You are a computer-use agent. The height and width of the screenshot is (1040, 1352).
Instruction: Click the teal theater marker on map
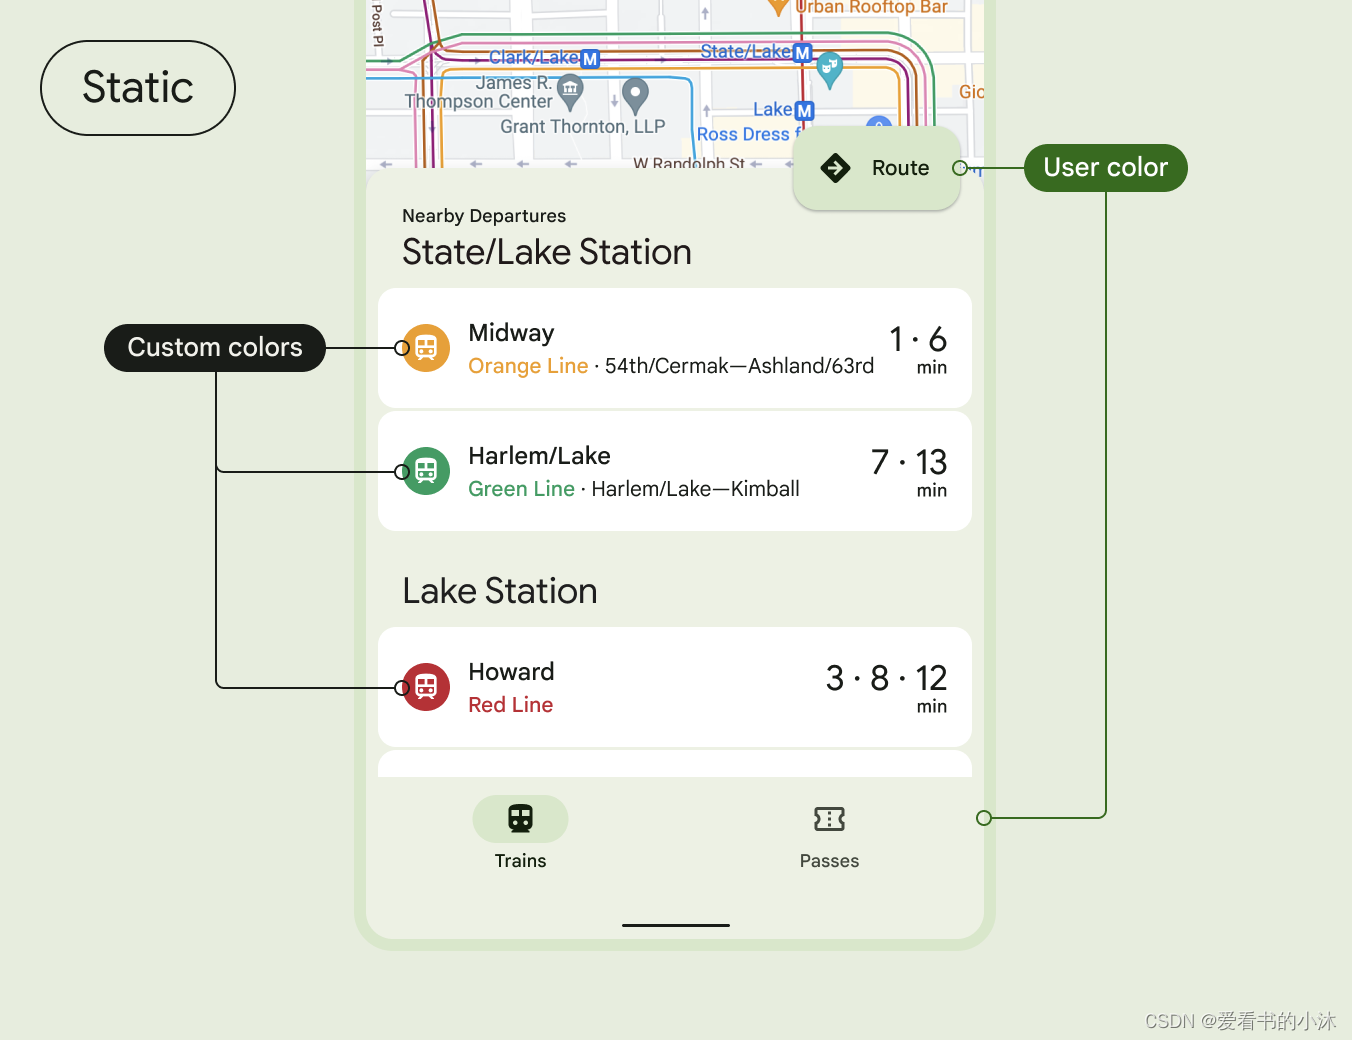[x=829, y=69]
